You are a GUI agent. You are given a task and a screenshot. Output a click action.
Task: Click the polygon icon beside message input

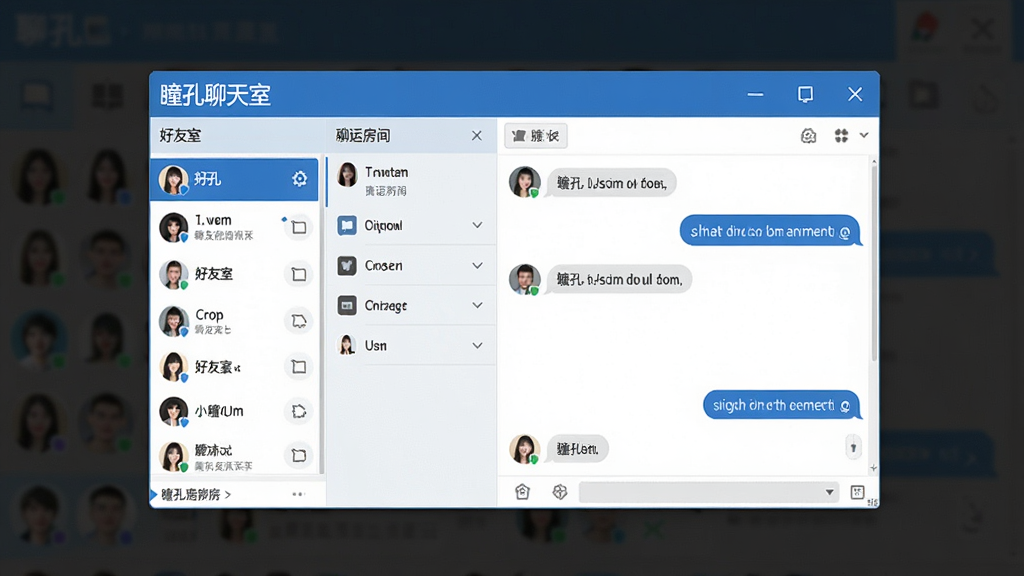[x=560, y=492]
